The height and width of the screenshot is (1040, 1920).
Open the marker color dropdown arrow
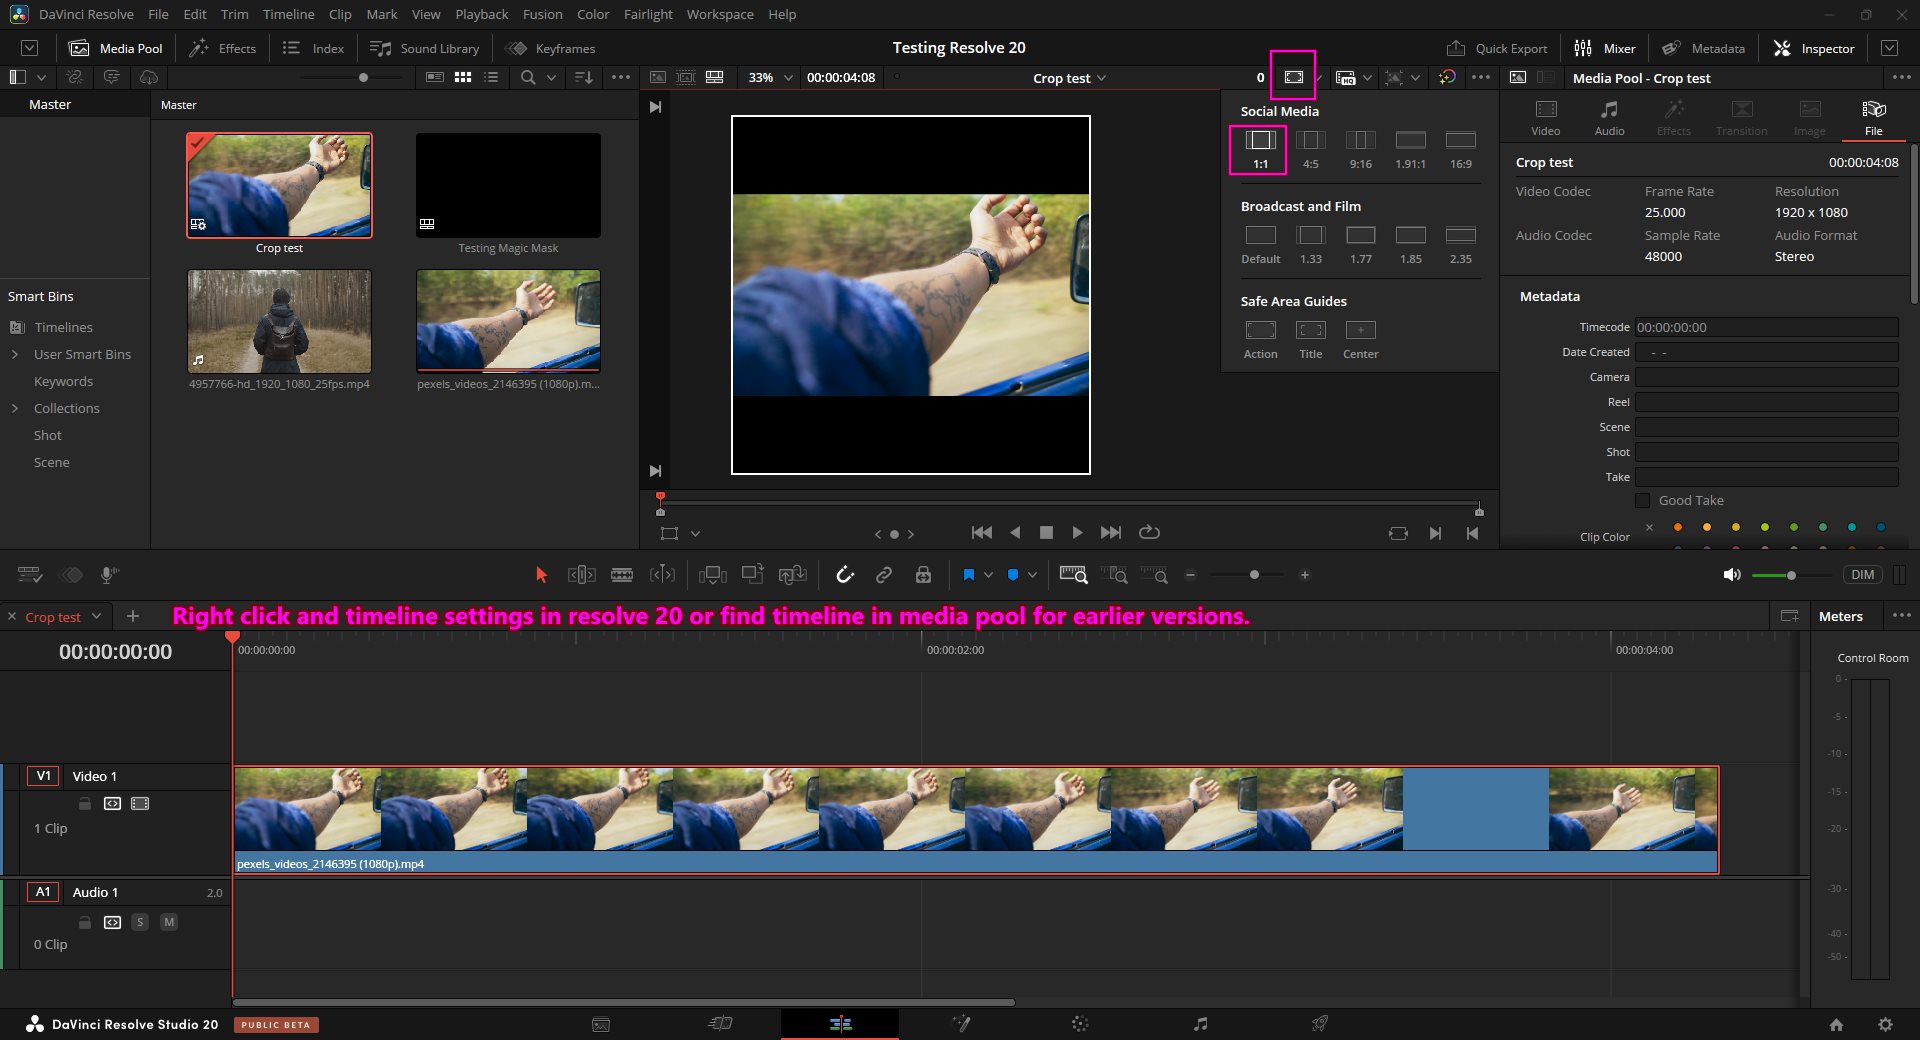pos(1032,575)
